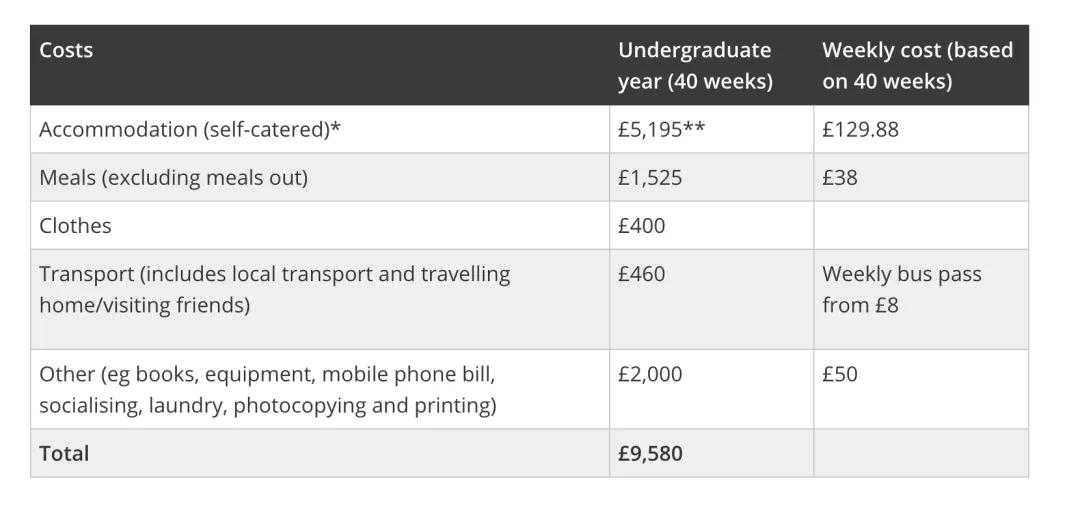Select the Clothes row label

[x=75, y=225]
